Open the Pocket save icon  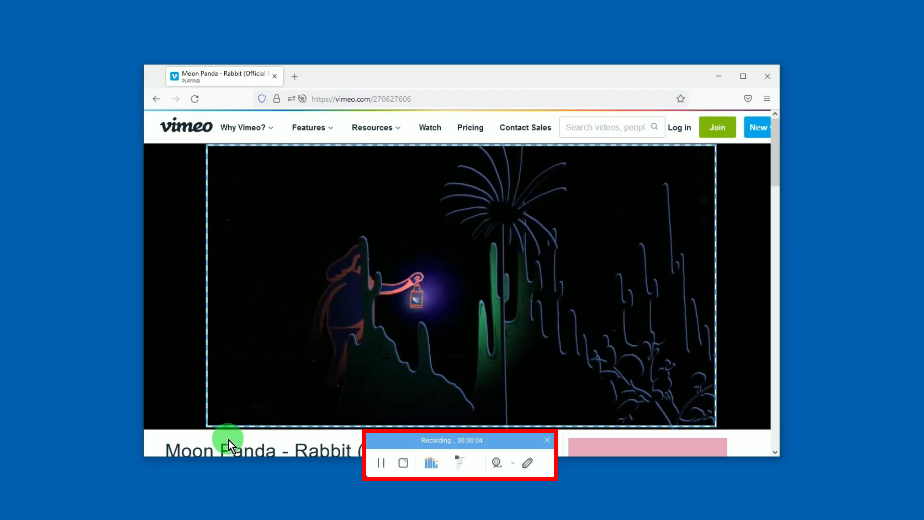click(x=748, y=99)
